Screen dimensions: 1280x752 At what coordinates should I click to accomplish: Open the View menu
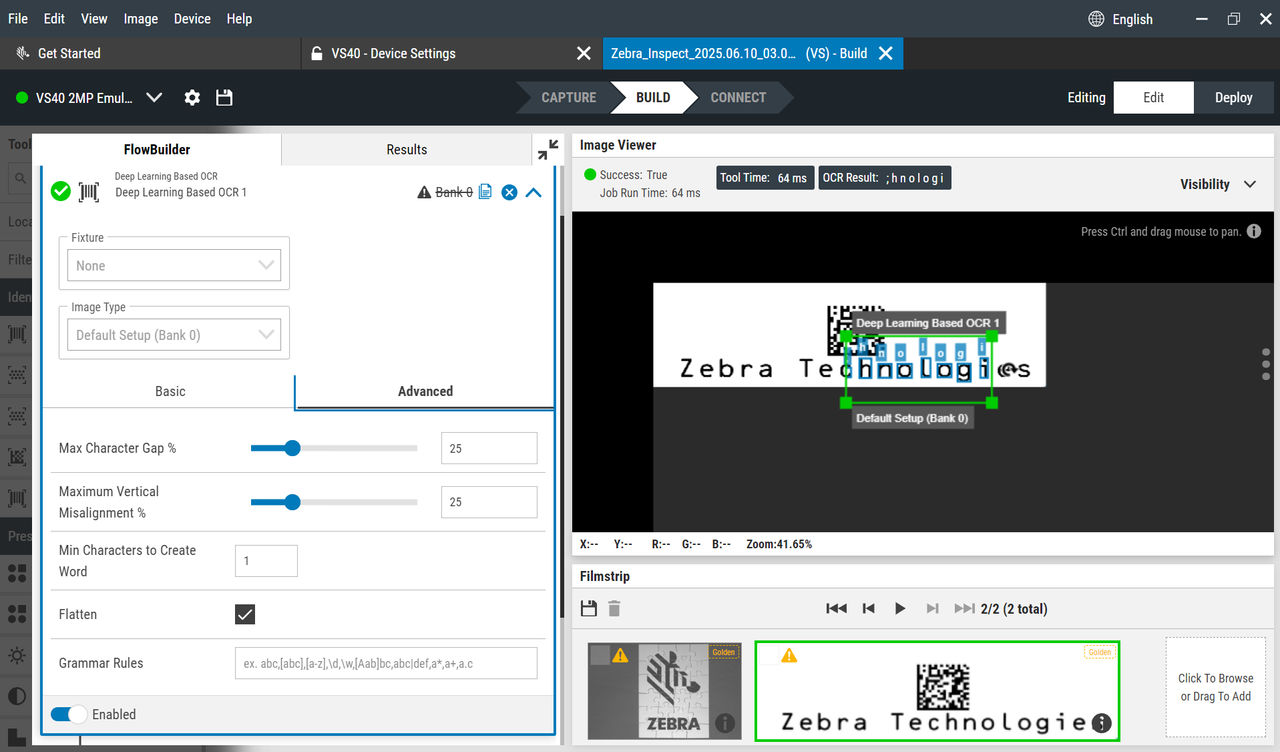94,18
